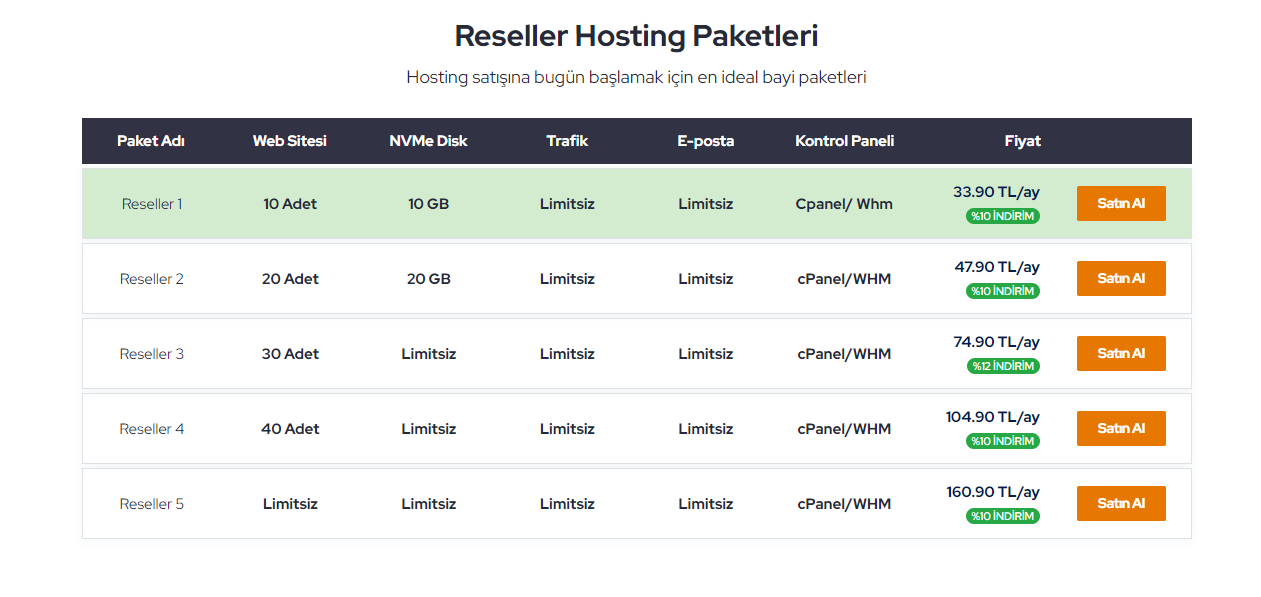Select the Reseller 1 package name
This screenshot has width=1261, height=597.
(152, 204)
